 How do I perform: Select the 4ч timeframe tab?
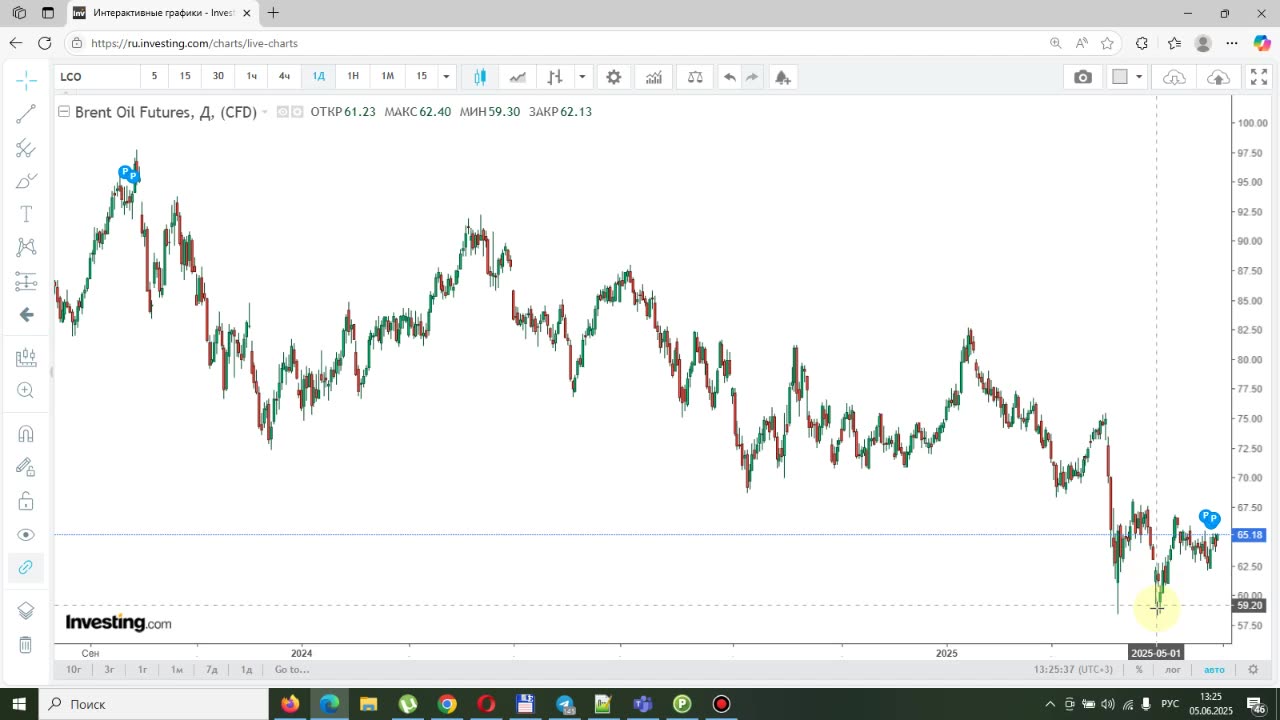[285, 76]
